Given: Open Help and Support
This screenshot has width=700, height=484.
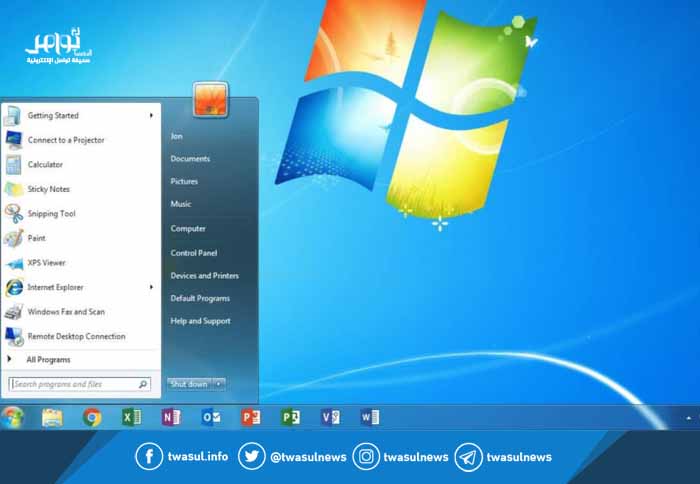Looking at the screenshot, I should coord(200,321).
